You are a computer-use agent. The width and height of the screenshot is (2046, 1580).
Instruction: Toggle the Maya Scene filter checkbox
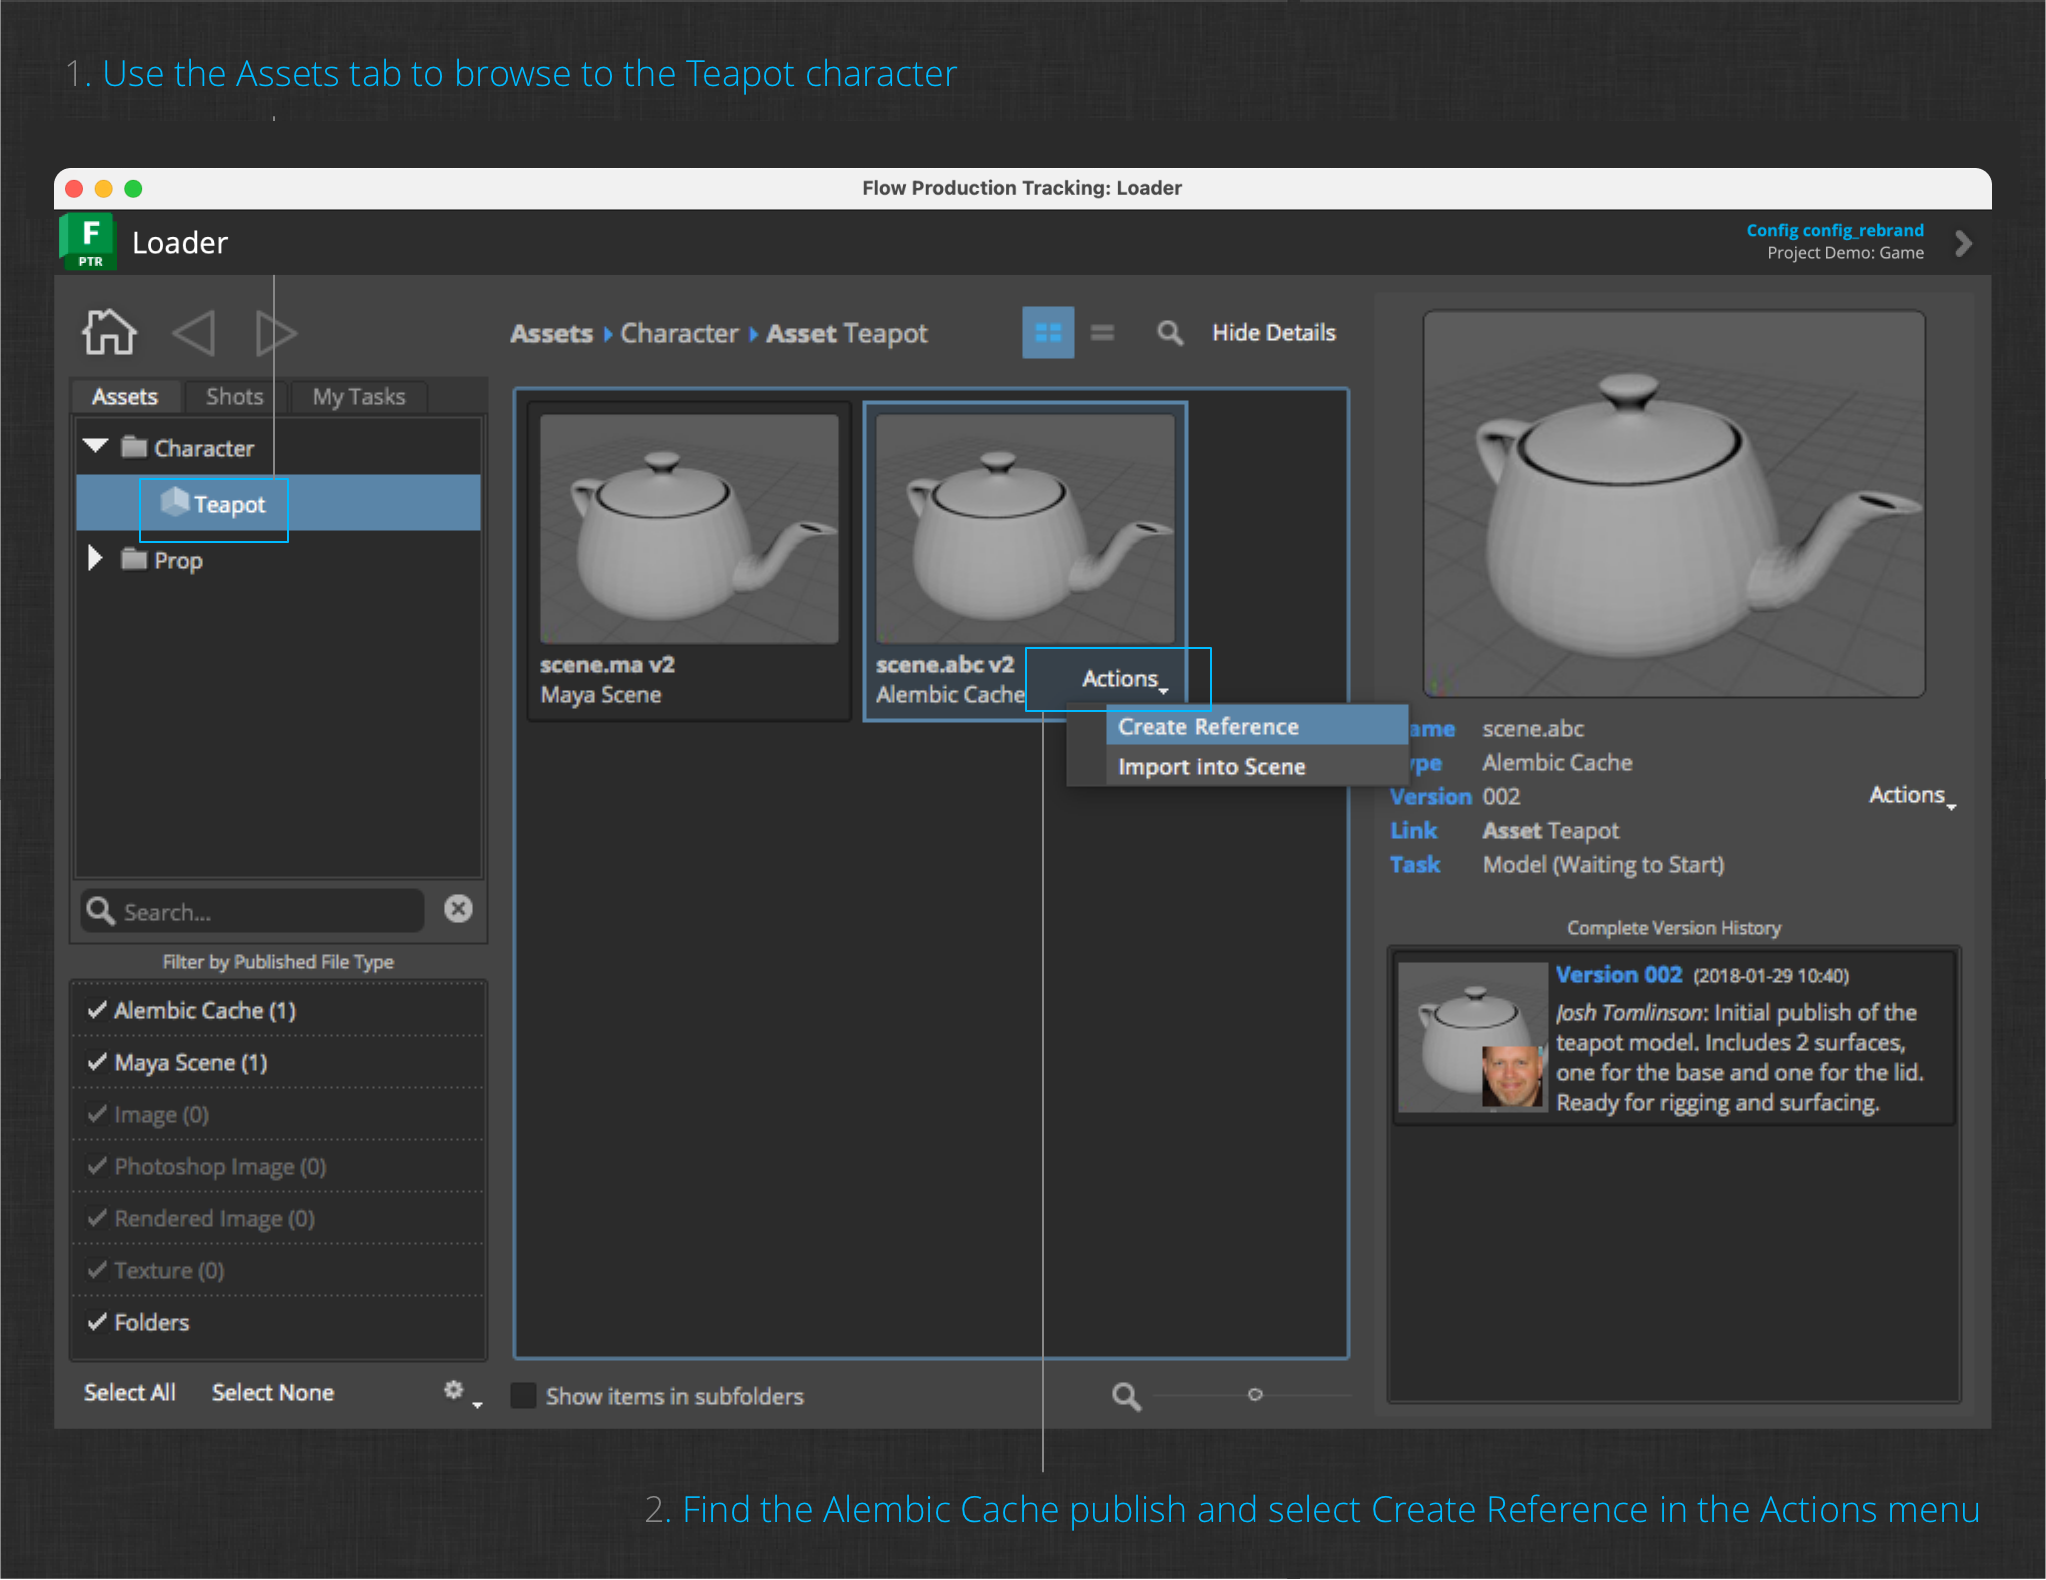[x=97, y=1062]
